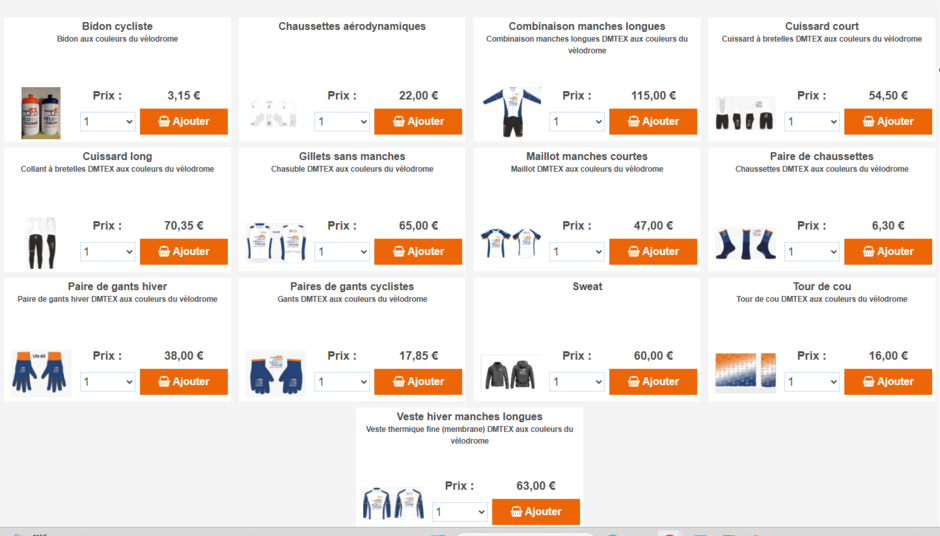Click the Sweat hoodie thumbnail
Image resolution: width=940 pixels, height=536 pixels.
click(x=510, y=373)
